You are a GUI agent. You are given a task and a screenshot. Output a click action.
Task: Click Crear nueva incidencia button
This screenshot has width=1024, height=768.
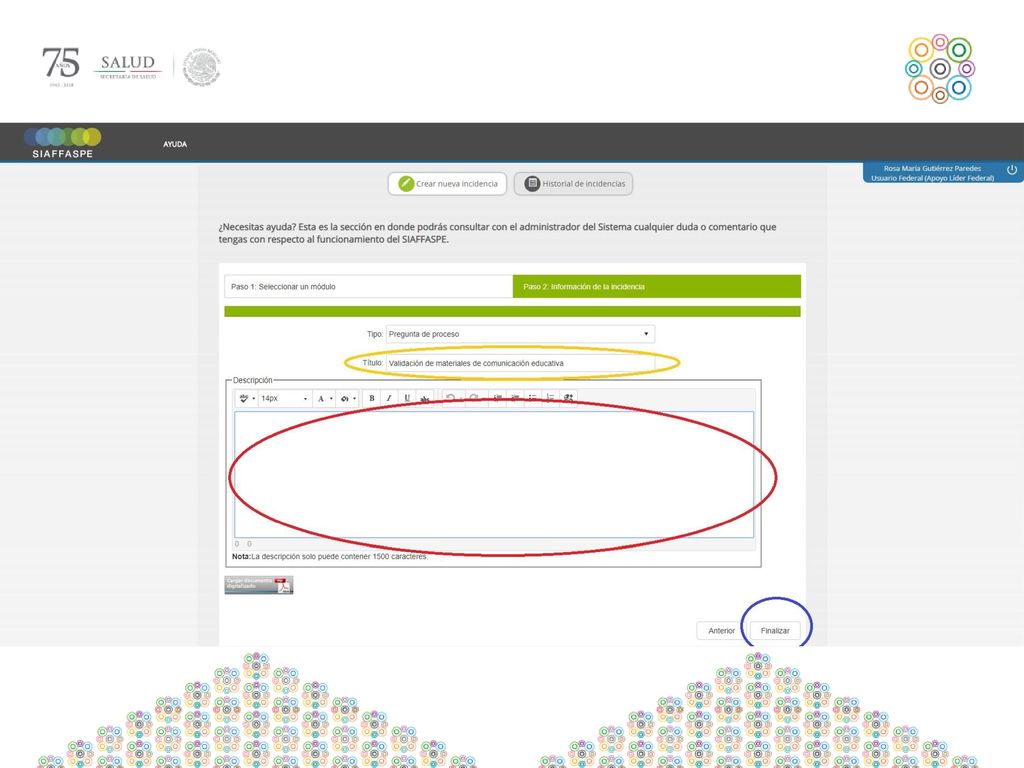447,184
